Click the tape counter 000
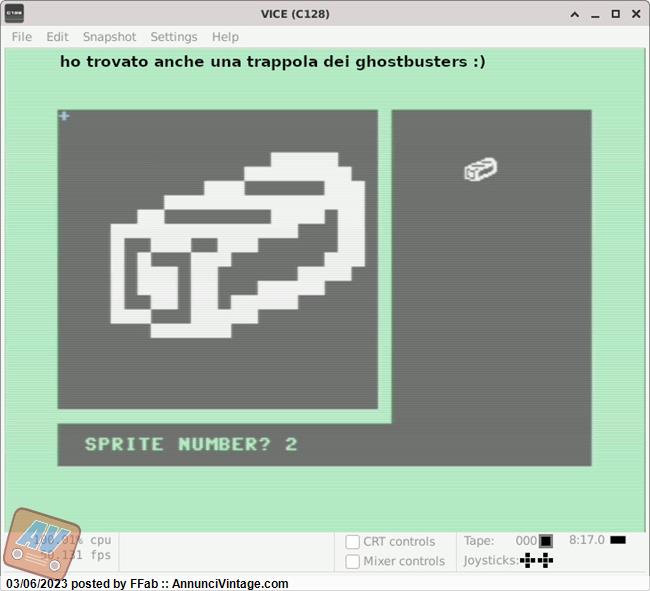The image size is (650, 591). click(x=526, y=541)
